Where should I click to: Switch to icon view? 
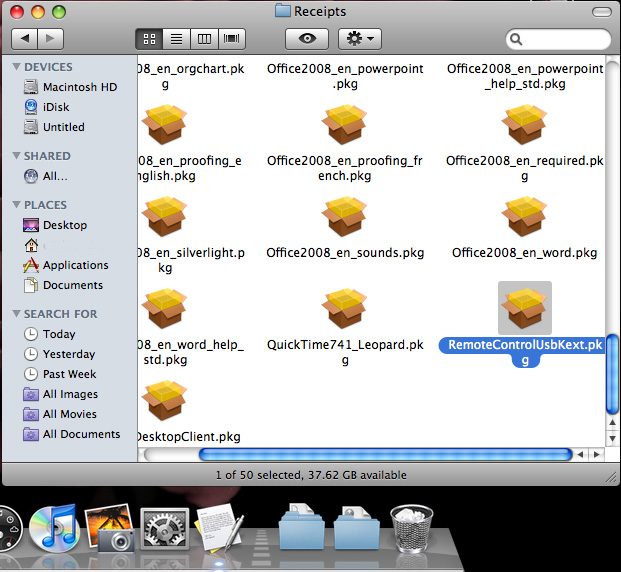(149, 39)
